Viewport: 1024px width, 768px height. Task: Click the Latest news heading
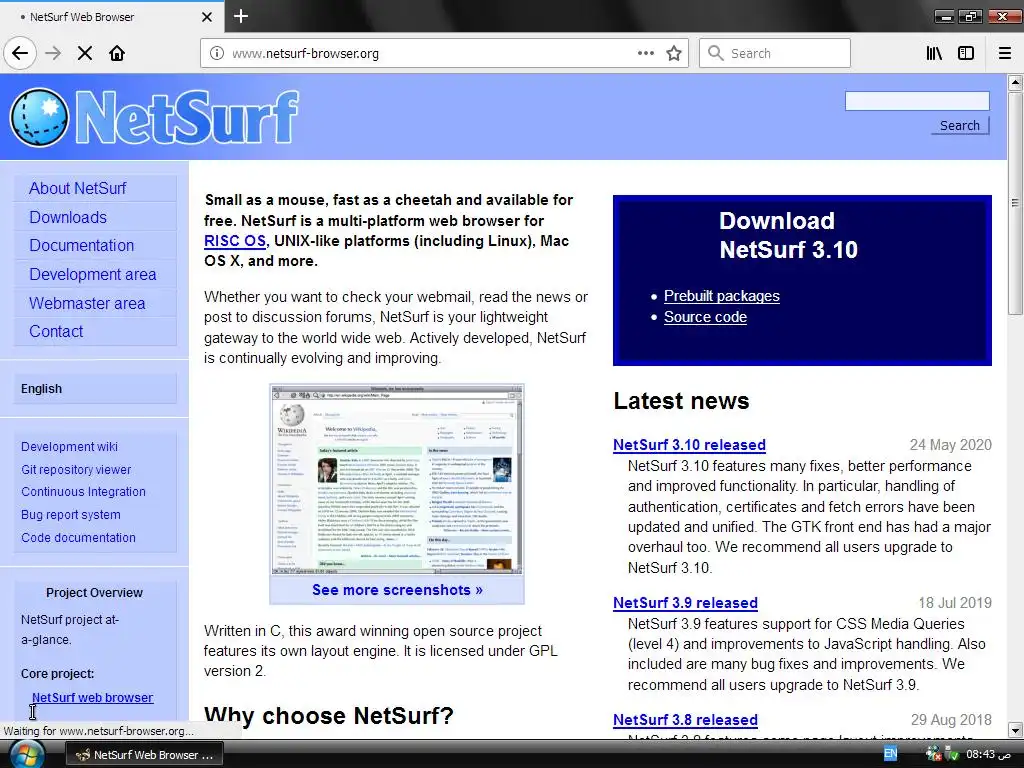[x=681, y=400]
